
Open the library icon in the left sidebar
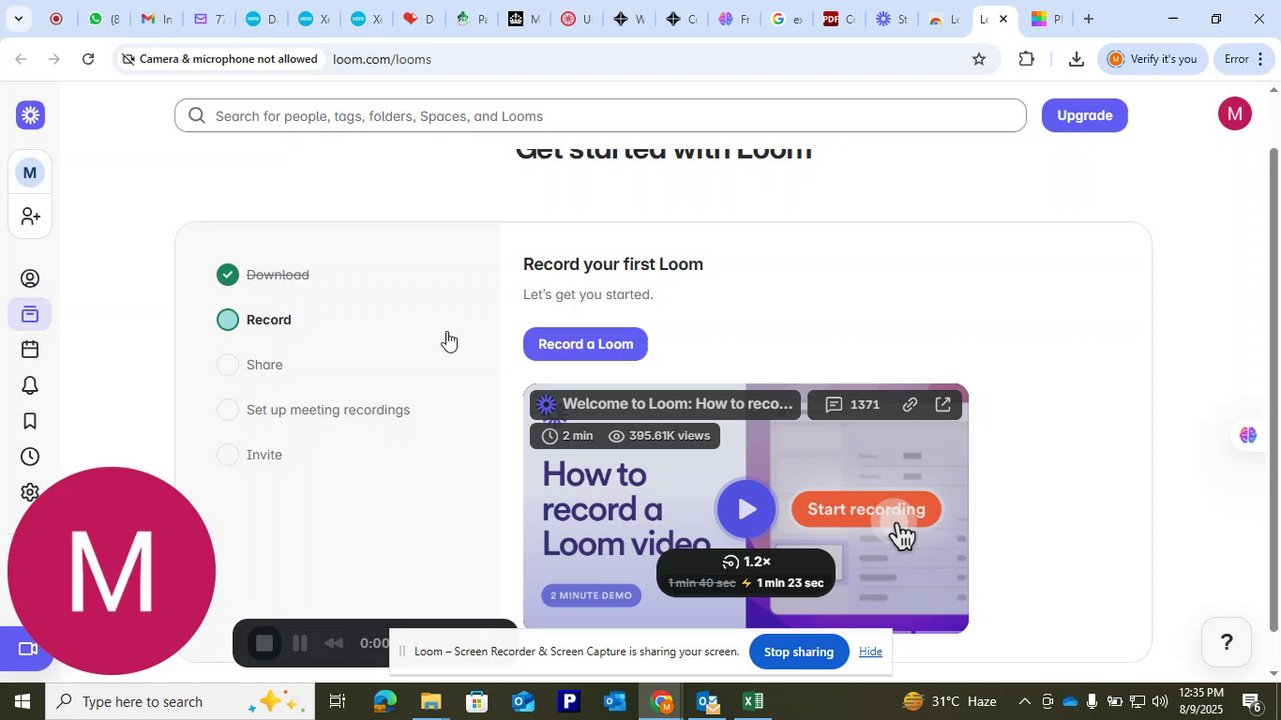[30, 315]
